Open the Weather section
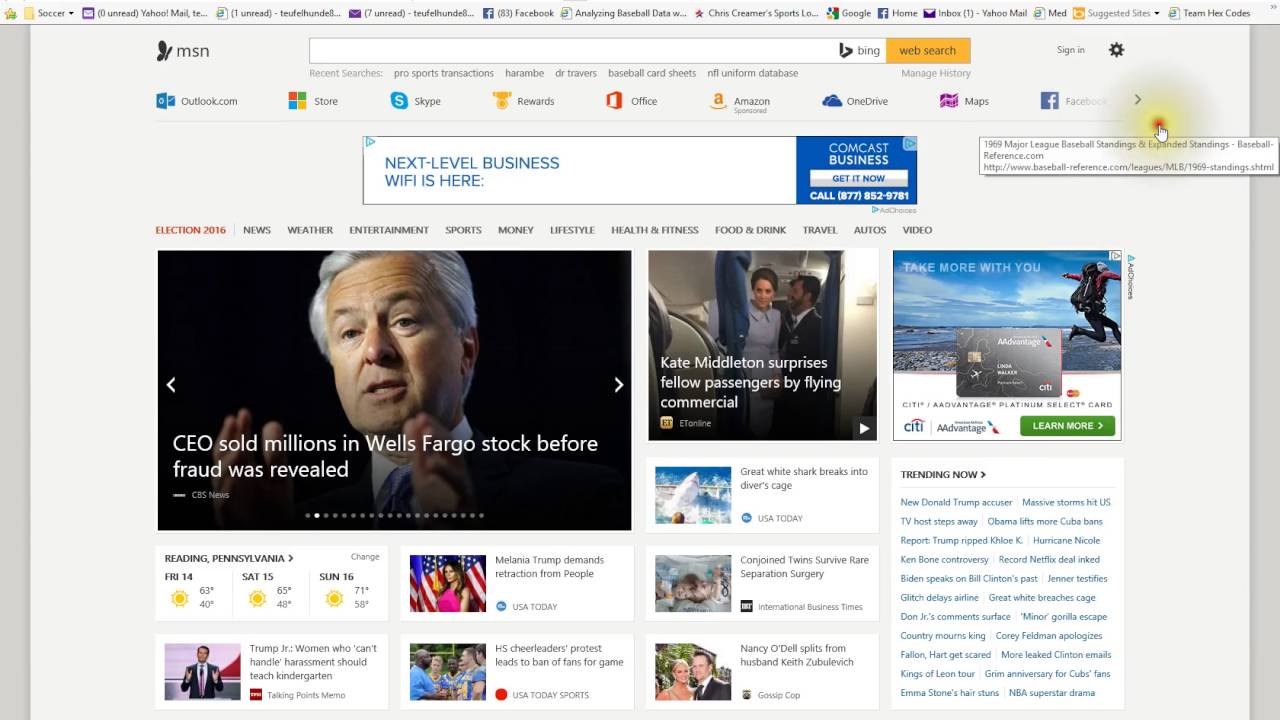 pyautogui.click(x=310, y=230)
